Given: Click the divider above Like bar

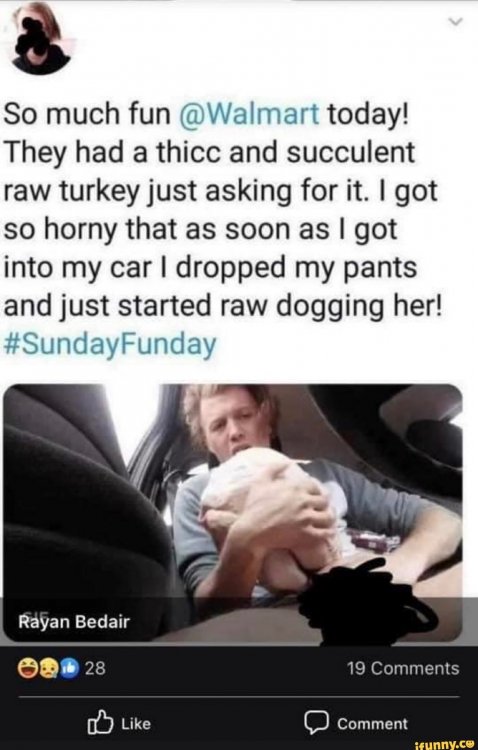Looking at the screenshot, I should point(239,697).
